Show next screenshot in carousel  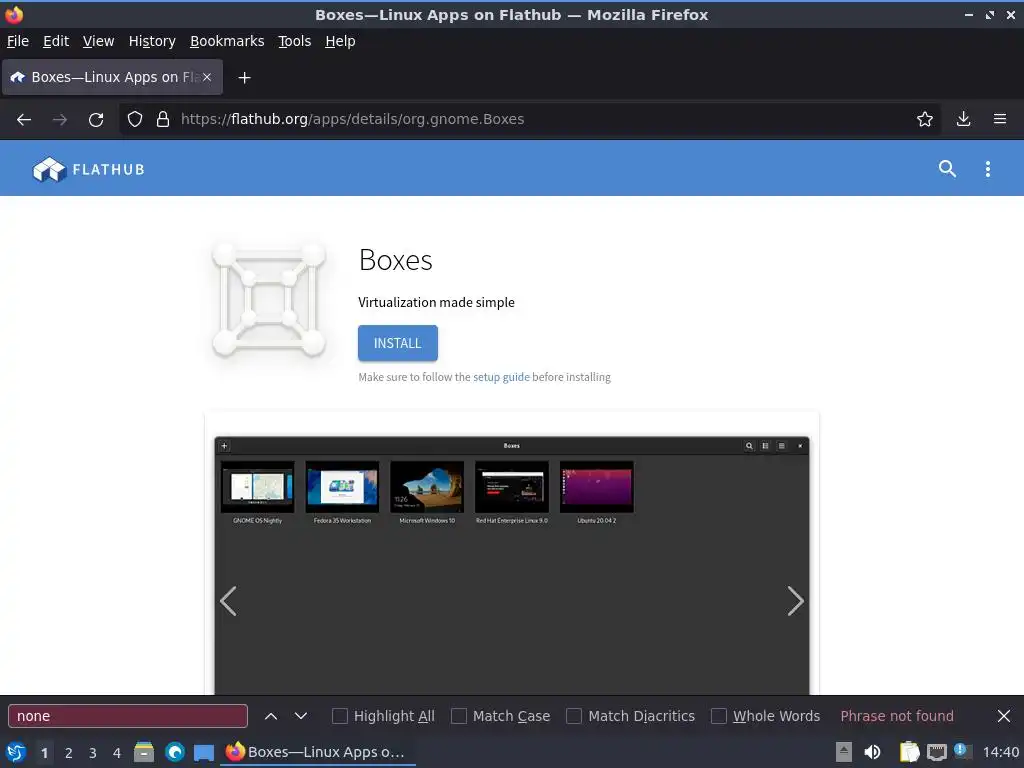795,601
